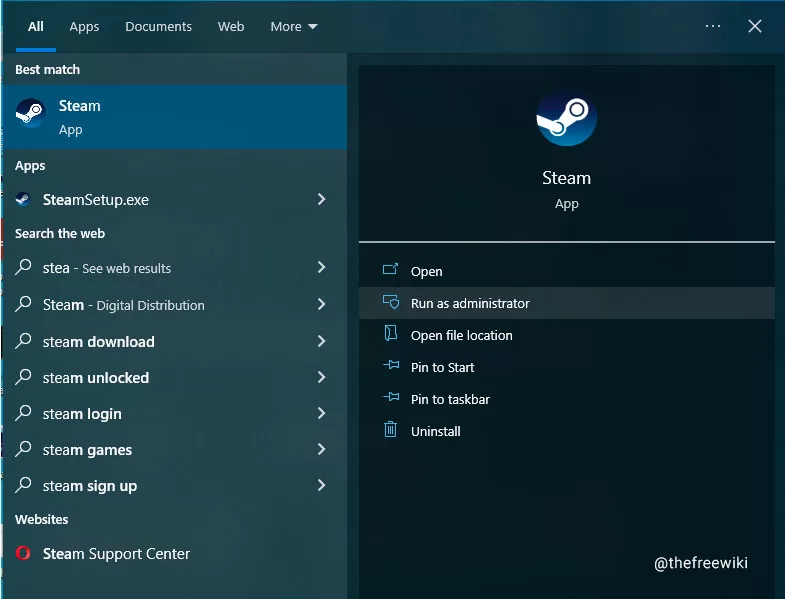785x599 pixels.
Task: Choose the 'steam games' suggestion
Action: [87, 450]
